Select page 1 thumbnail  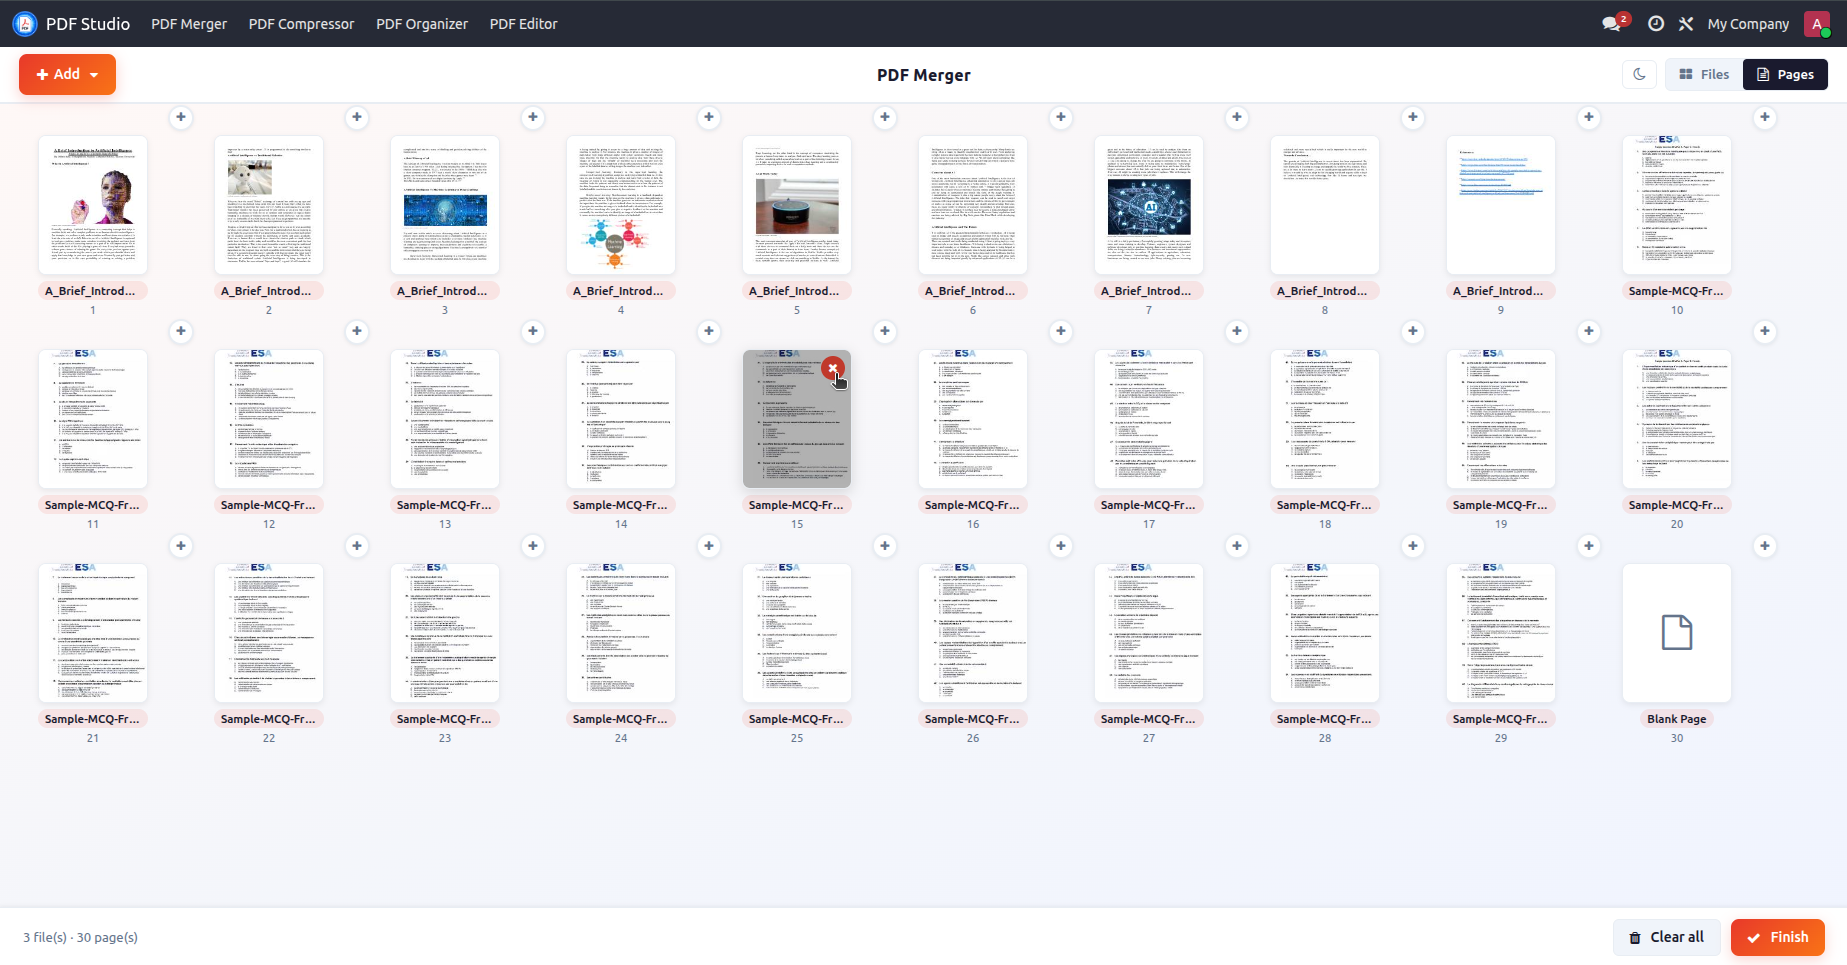pos(93,205)
